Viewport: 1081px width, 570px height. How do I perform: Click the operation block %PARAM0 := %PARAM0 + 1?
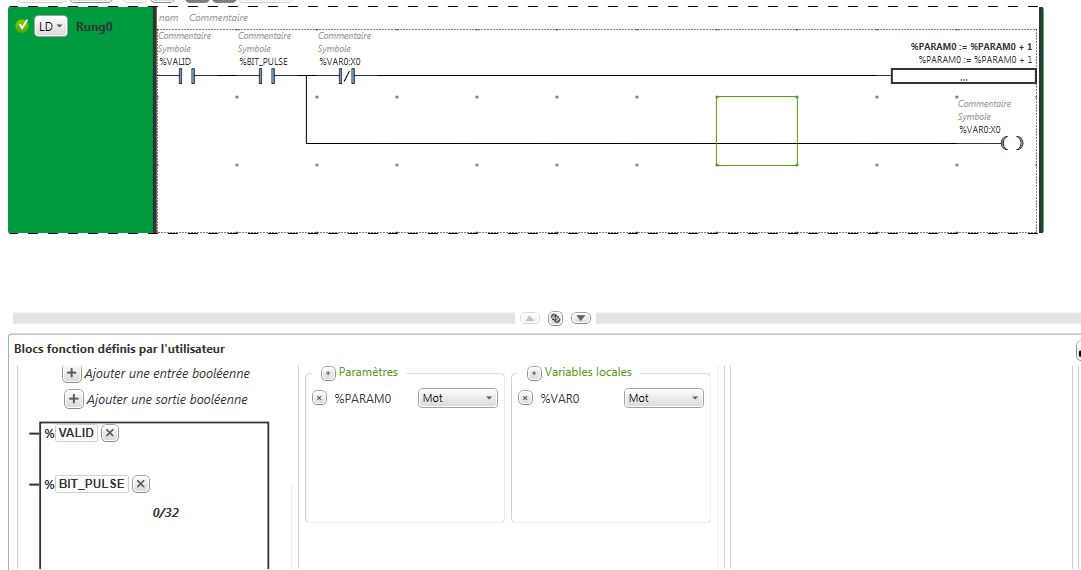click(963, 76)
